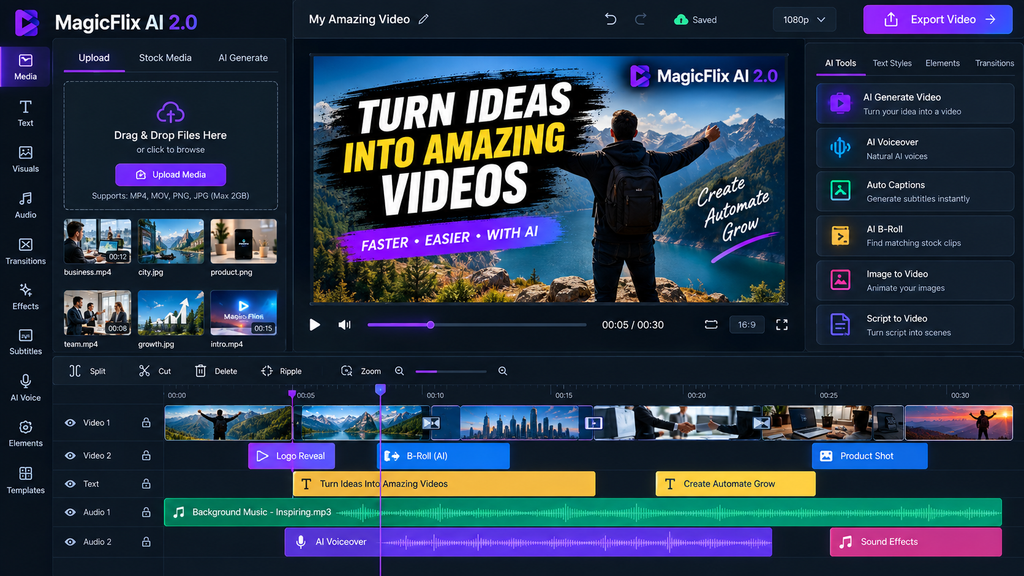
Task: Select the Product Shot clip
Action: coord(869,456)
